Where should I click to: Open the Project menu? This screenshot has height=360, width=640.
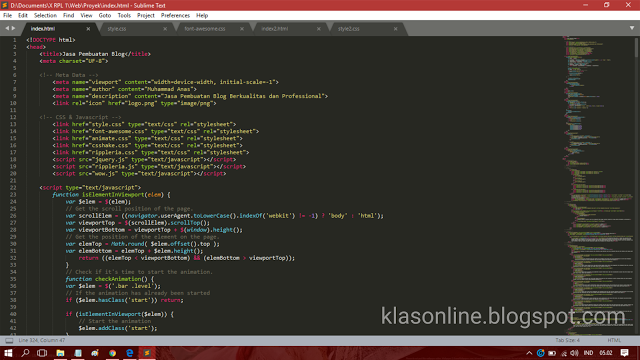(146, 16)
